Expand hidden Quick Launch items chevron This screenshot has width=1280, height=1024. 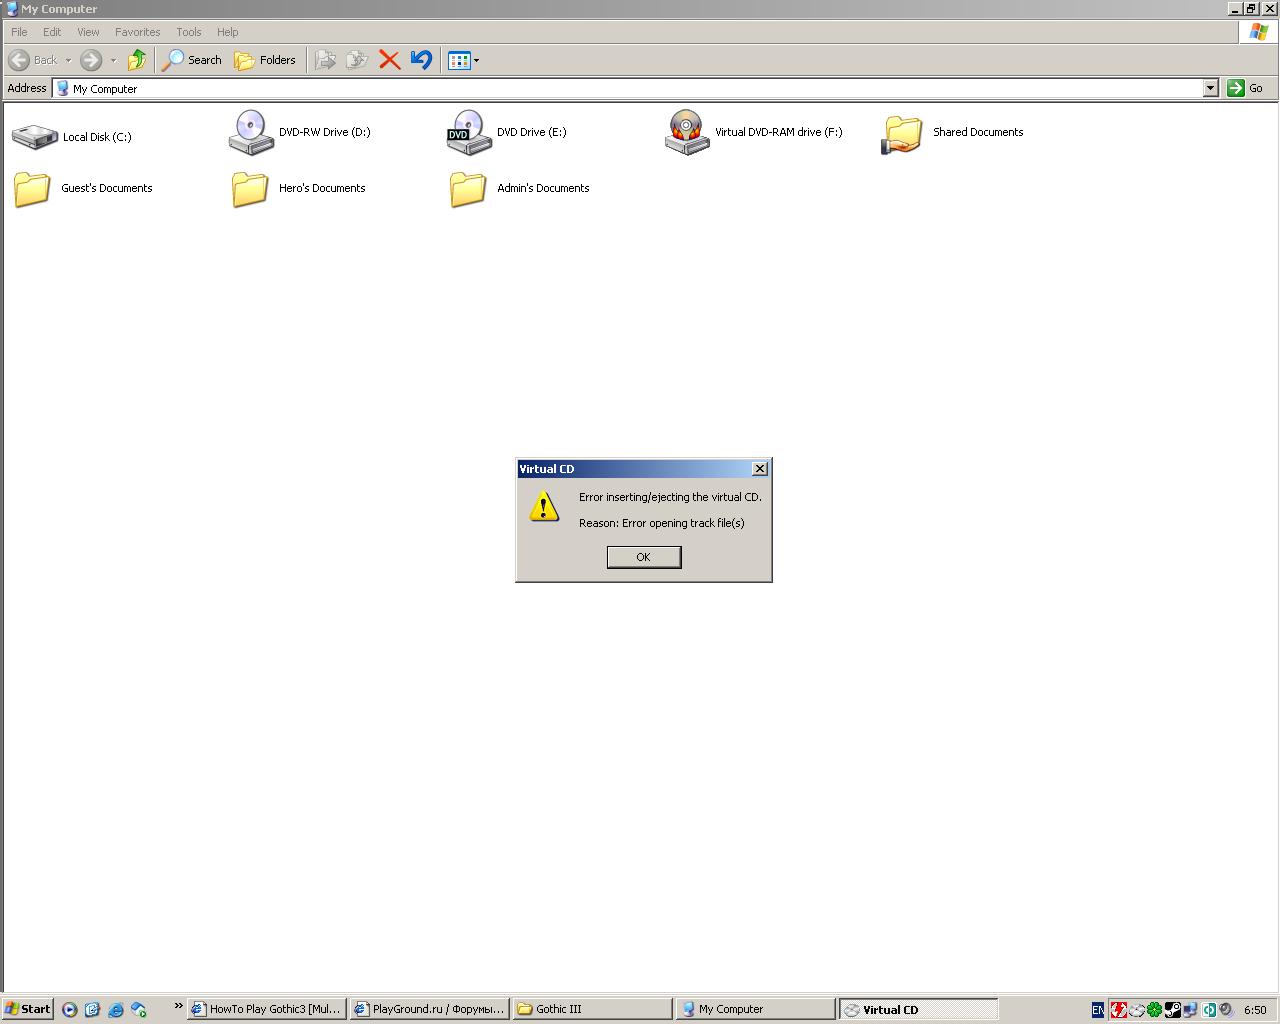pos(178,1006)
